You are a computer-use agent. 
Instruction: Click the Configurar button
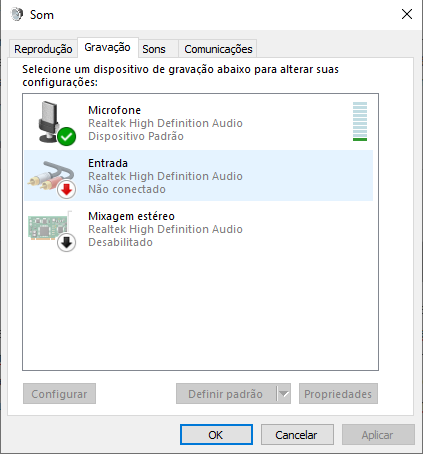(59, 394)
